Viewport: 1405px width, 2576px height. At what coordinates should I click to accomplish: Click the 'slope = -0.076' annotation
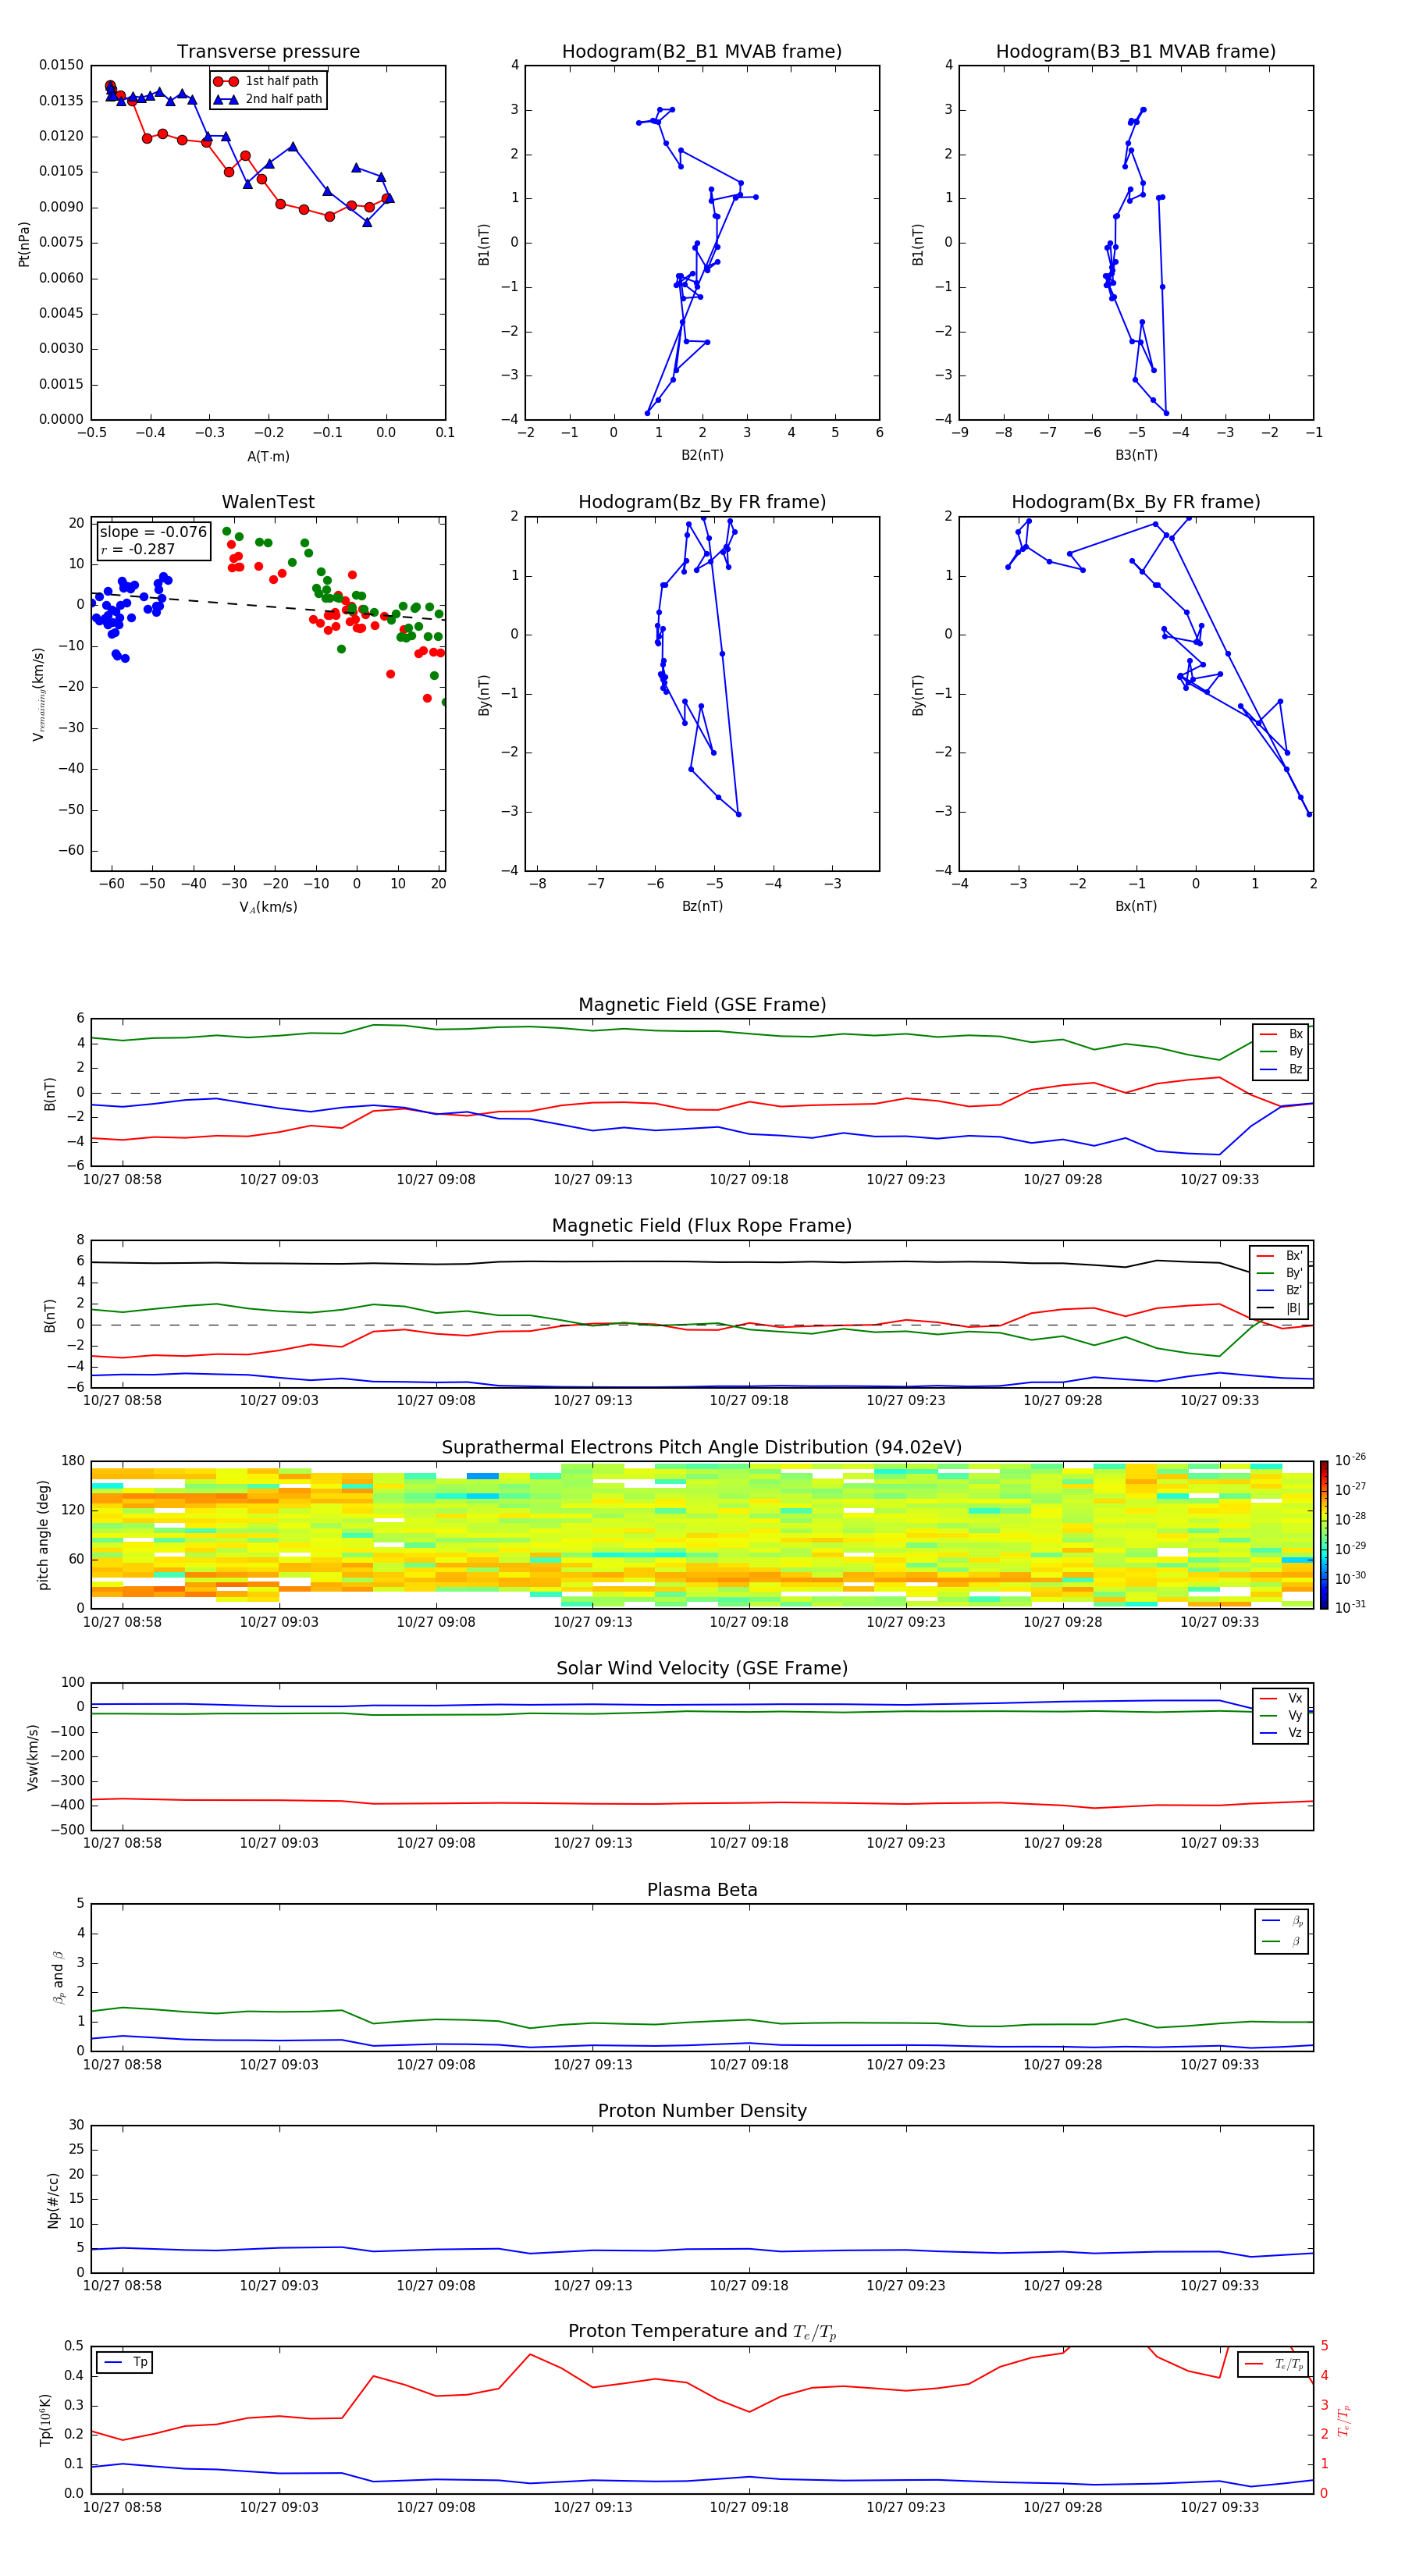click(153, 532)
